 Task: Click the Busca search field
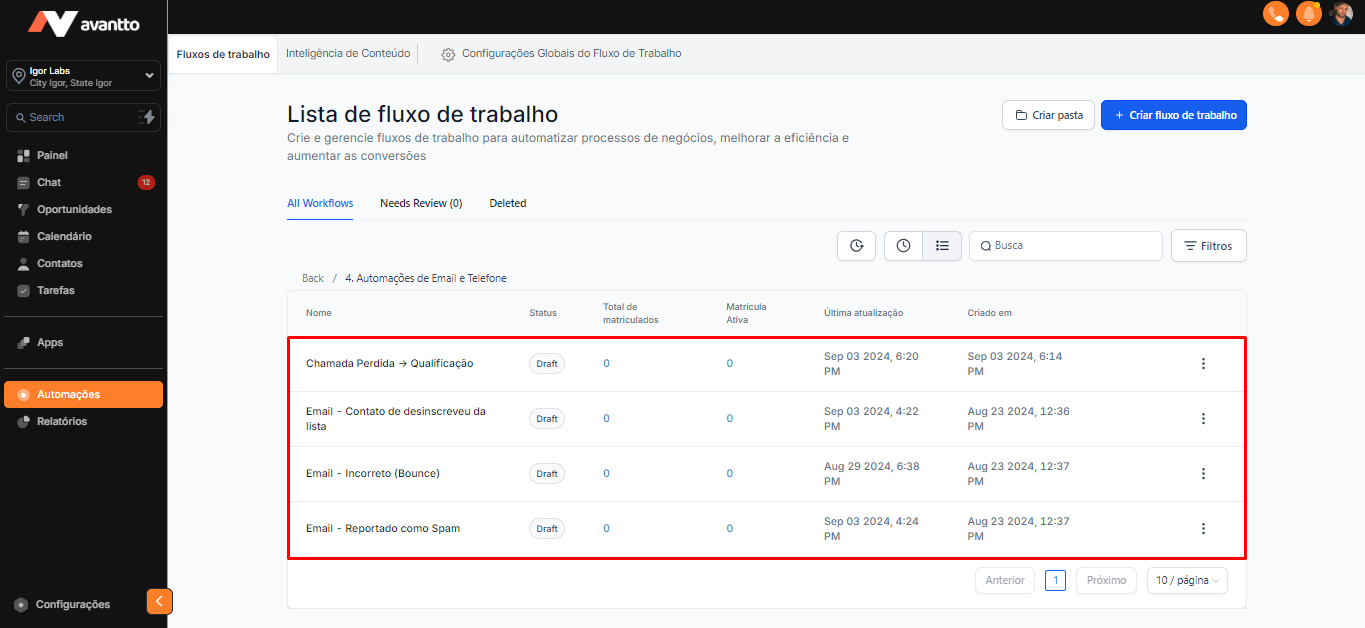[1070, 246]
